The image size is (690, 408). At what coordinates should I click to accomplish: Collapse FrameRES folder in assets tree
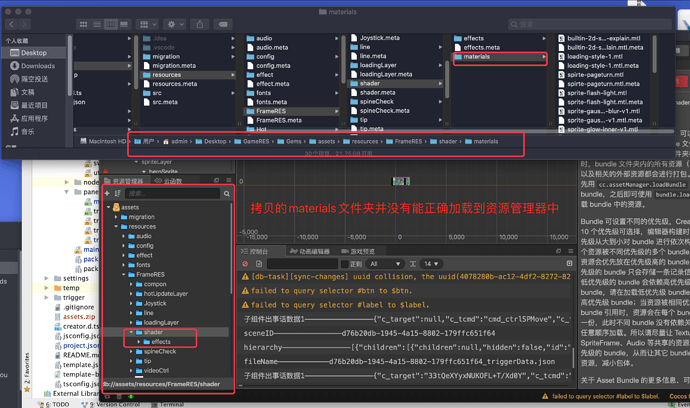pos(124,275)
